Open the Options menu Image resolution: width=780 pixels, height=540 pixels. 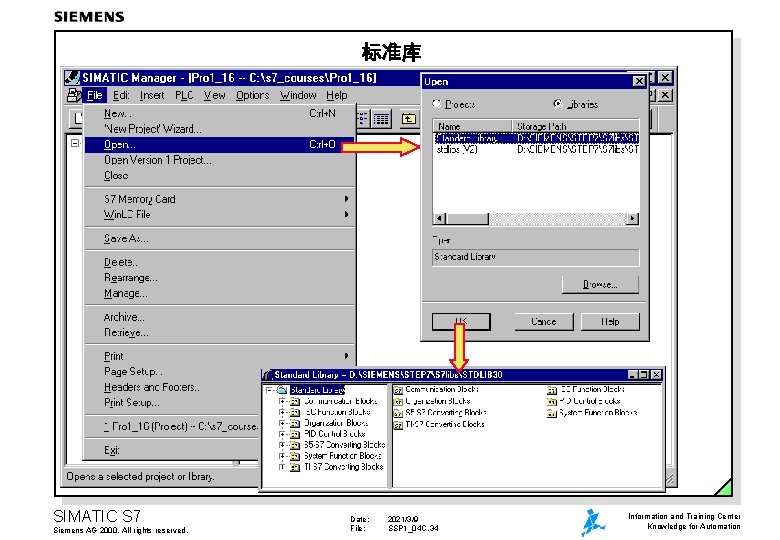pyautogui.click(x=253, y=95)
